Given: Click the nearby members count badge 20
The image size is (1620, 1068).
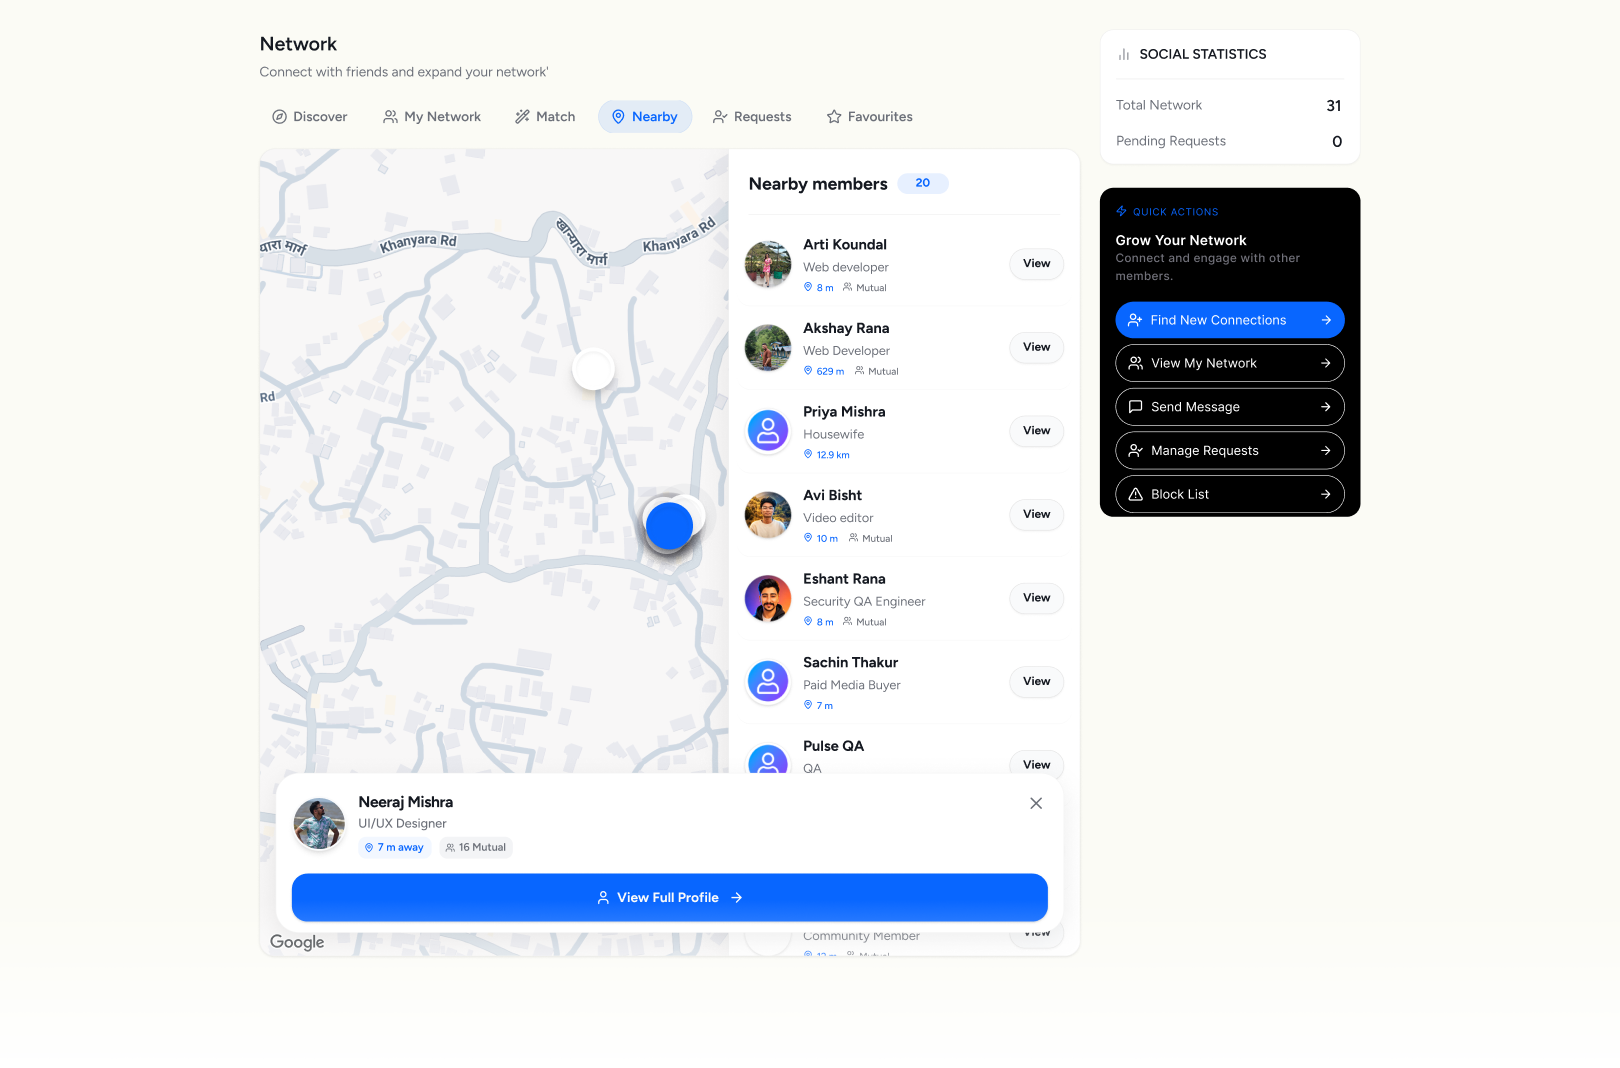Looking at the screenshot, I should (x=922, y=183).
